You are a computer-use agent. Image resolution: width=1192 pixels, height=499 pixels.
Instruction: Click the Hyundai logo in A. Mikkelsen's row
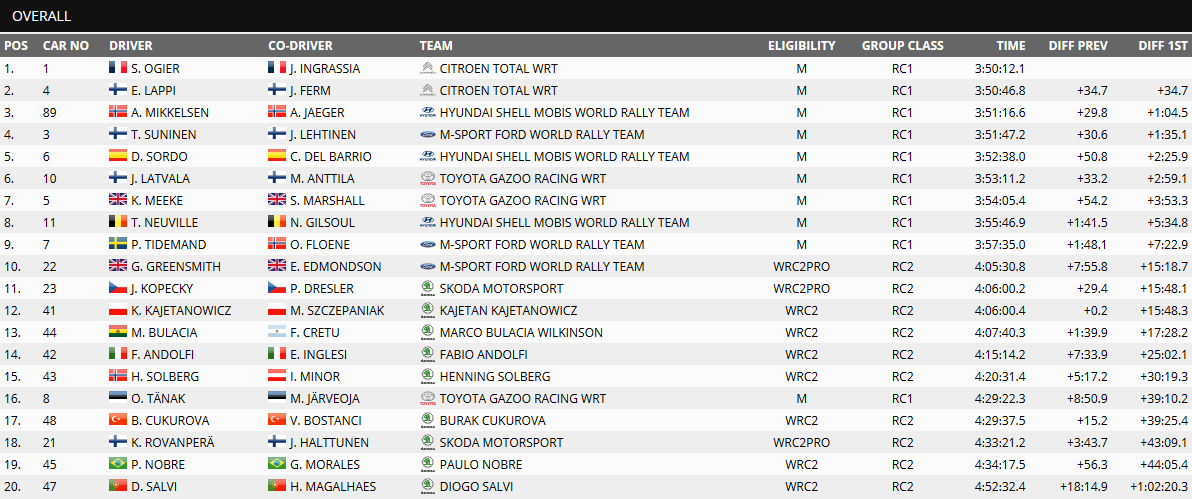click(427, 113)
